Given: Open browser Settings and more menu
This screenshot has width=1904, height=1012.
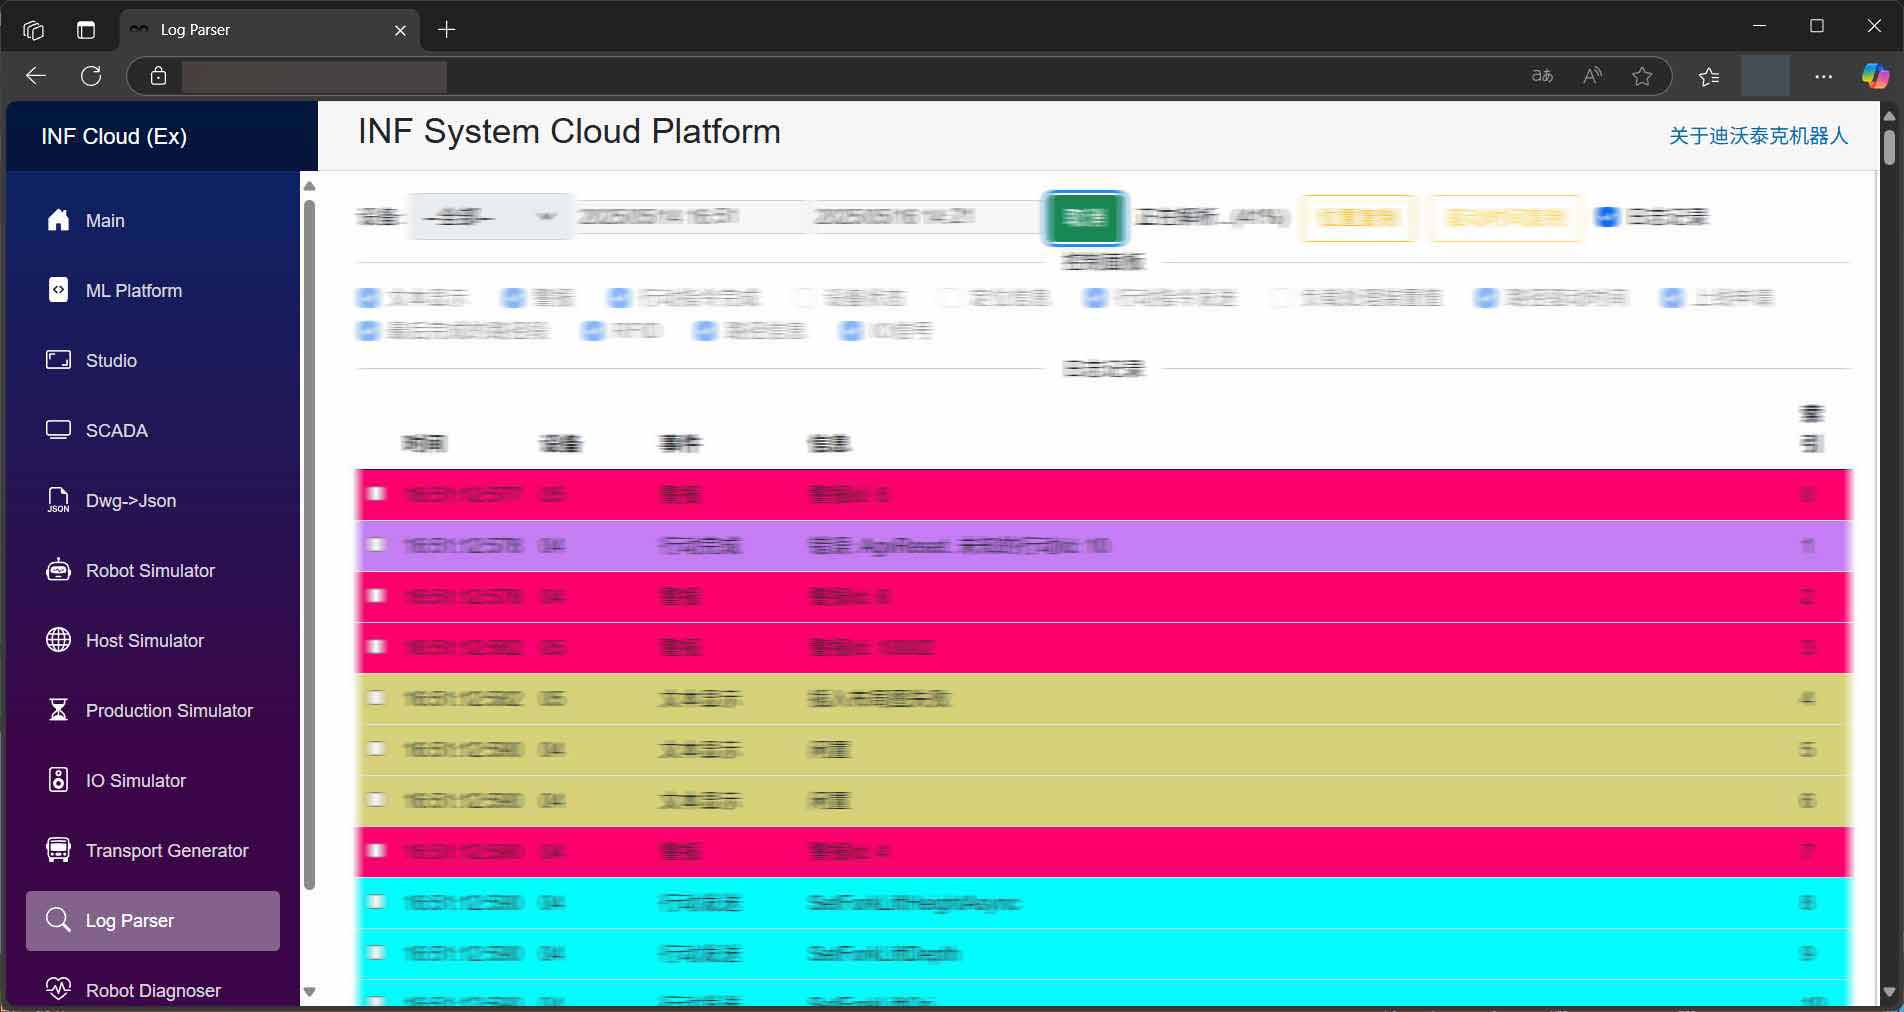Looking at the screenshot, I should coord(1823,76).
